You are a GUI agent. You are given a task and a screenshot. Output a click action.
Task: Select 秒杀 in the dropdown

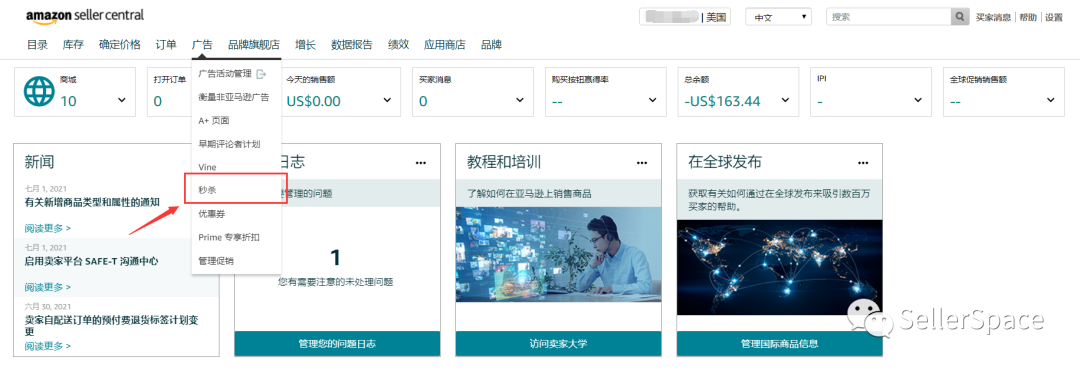(x=207, y=190)
